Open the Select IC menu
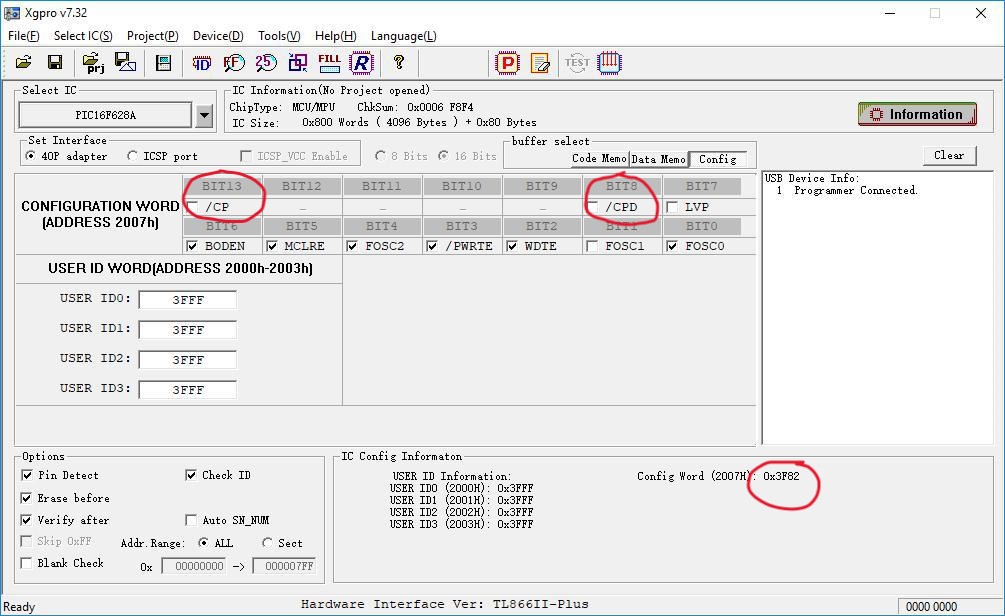Image resolution: width=1005 pixels, height=616 pixels. [x=83, y=36]
